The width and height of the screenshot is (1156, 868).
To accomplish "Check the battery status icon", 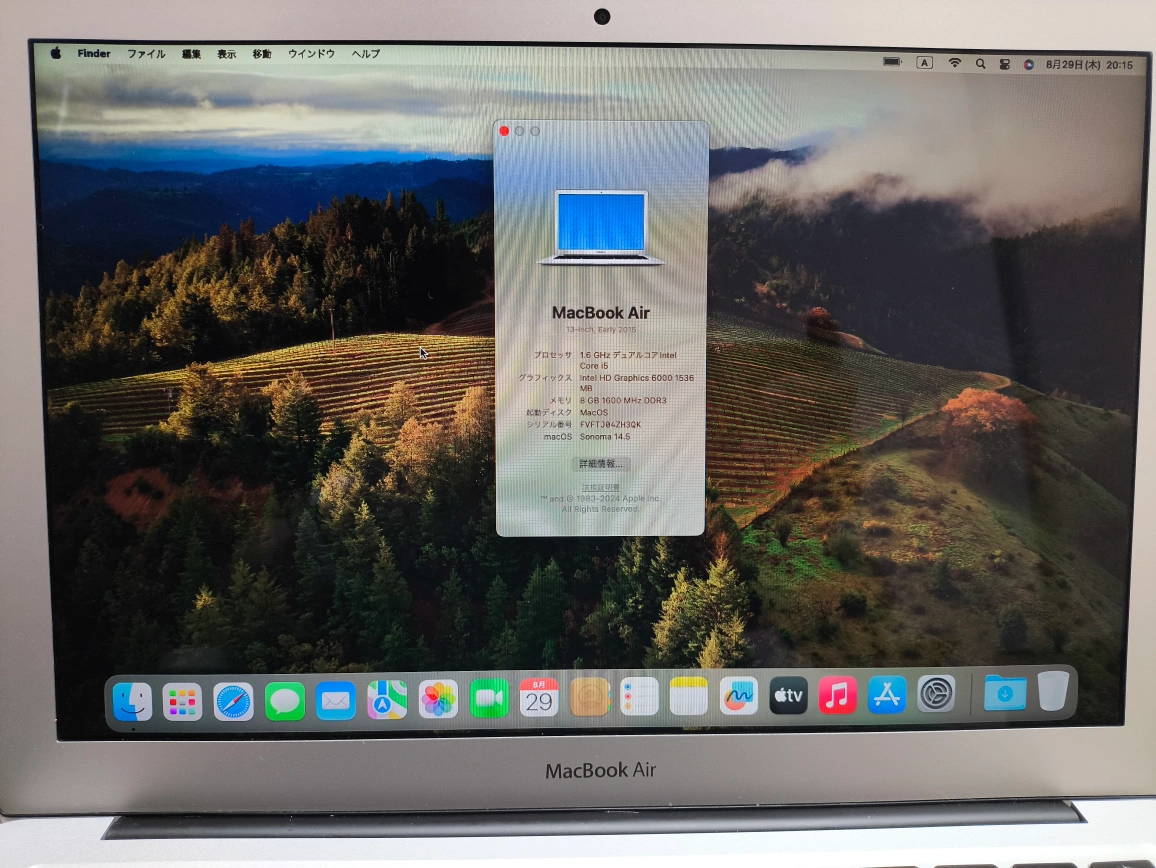I will point(892,62).
